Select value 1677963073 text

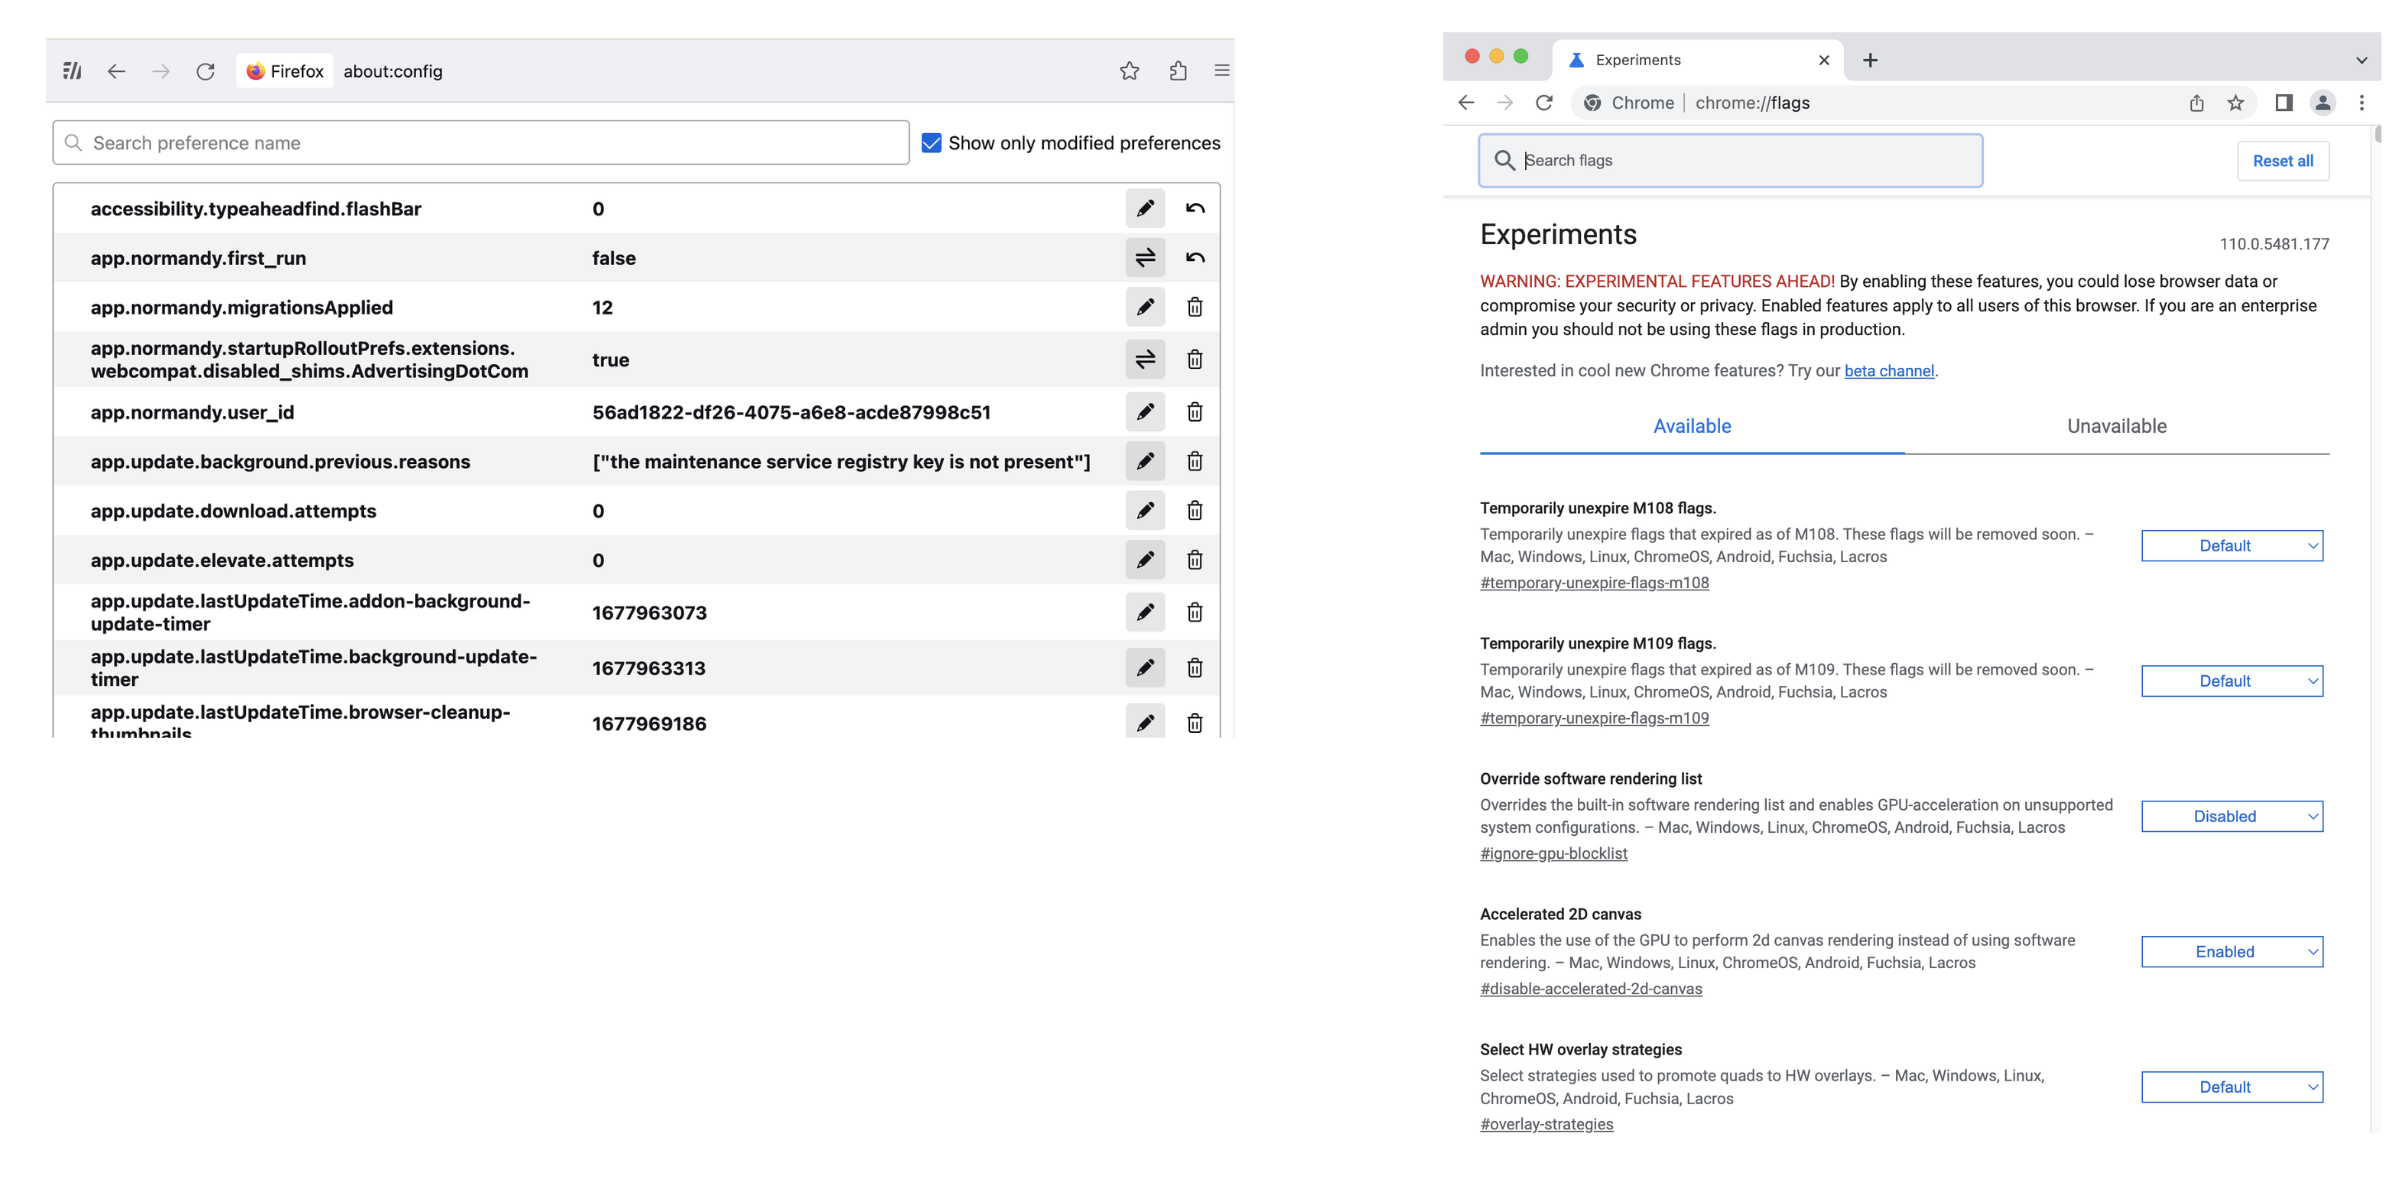[x=649, y=613]
